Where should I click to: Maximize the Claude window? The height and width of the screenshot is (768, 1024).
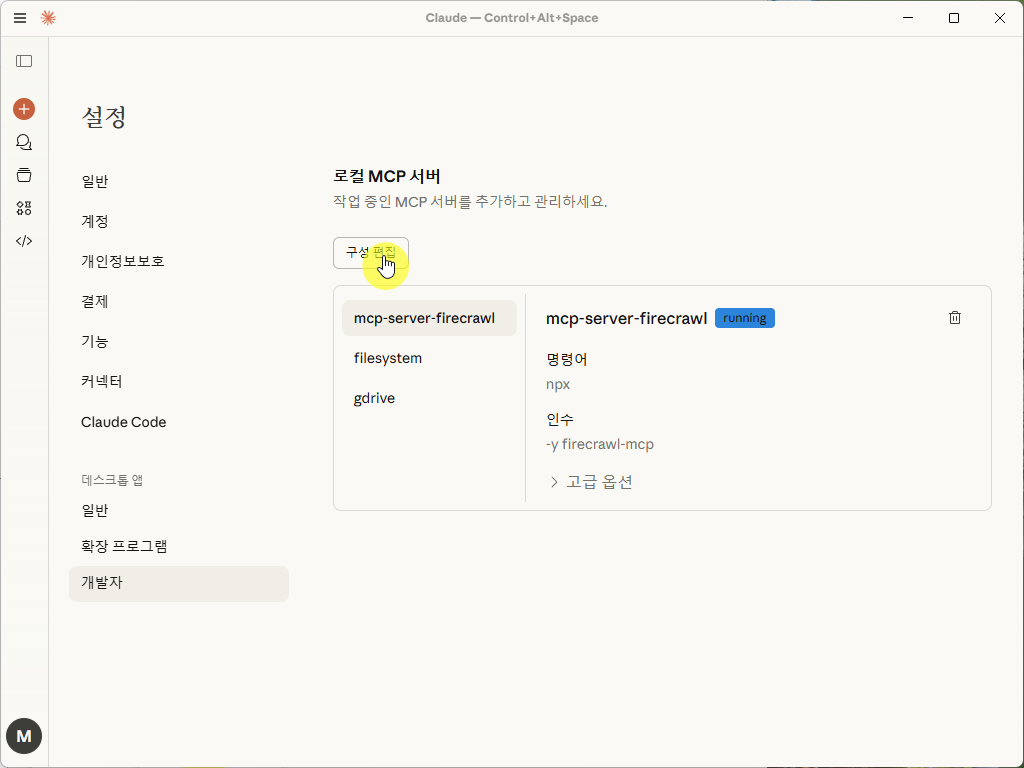pyautogui.click(x=954, y=18)
